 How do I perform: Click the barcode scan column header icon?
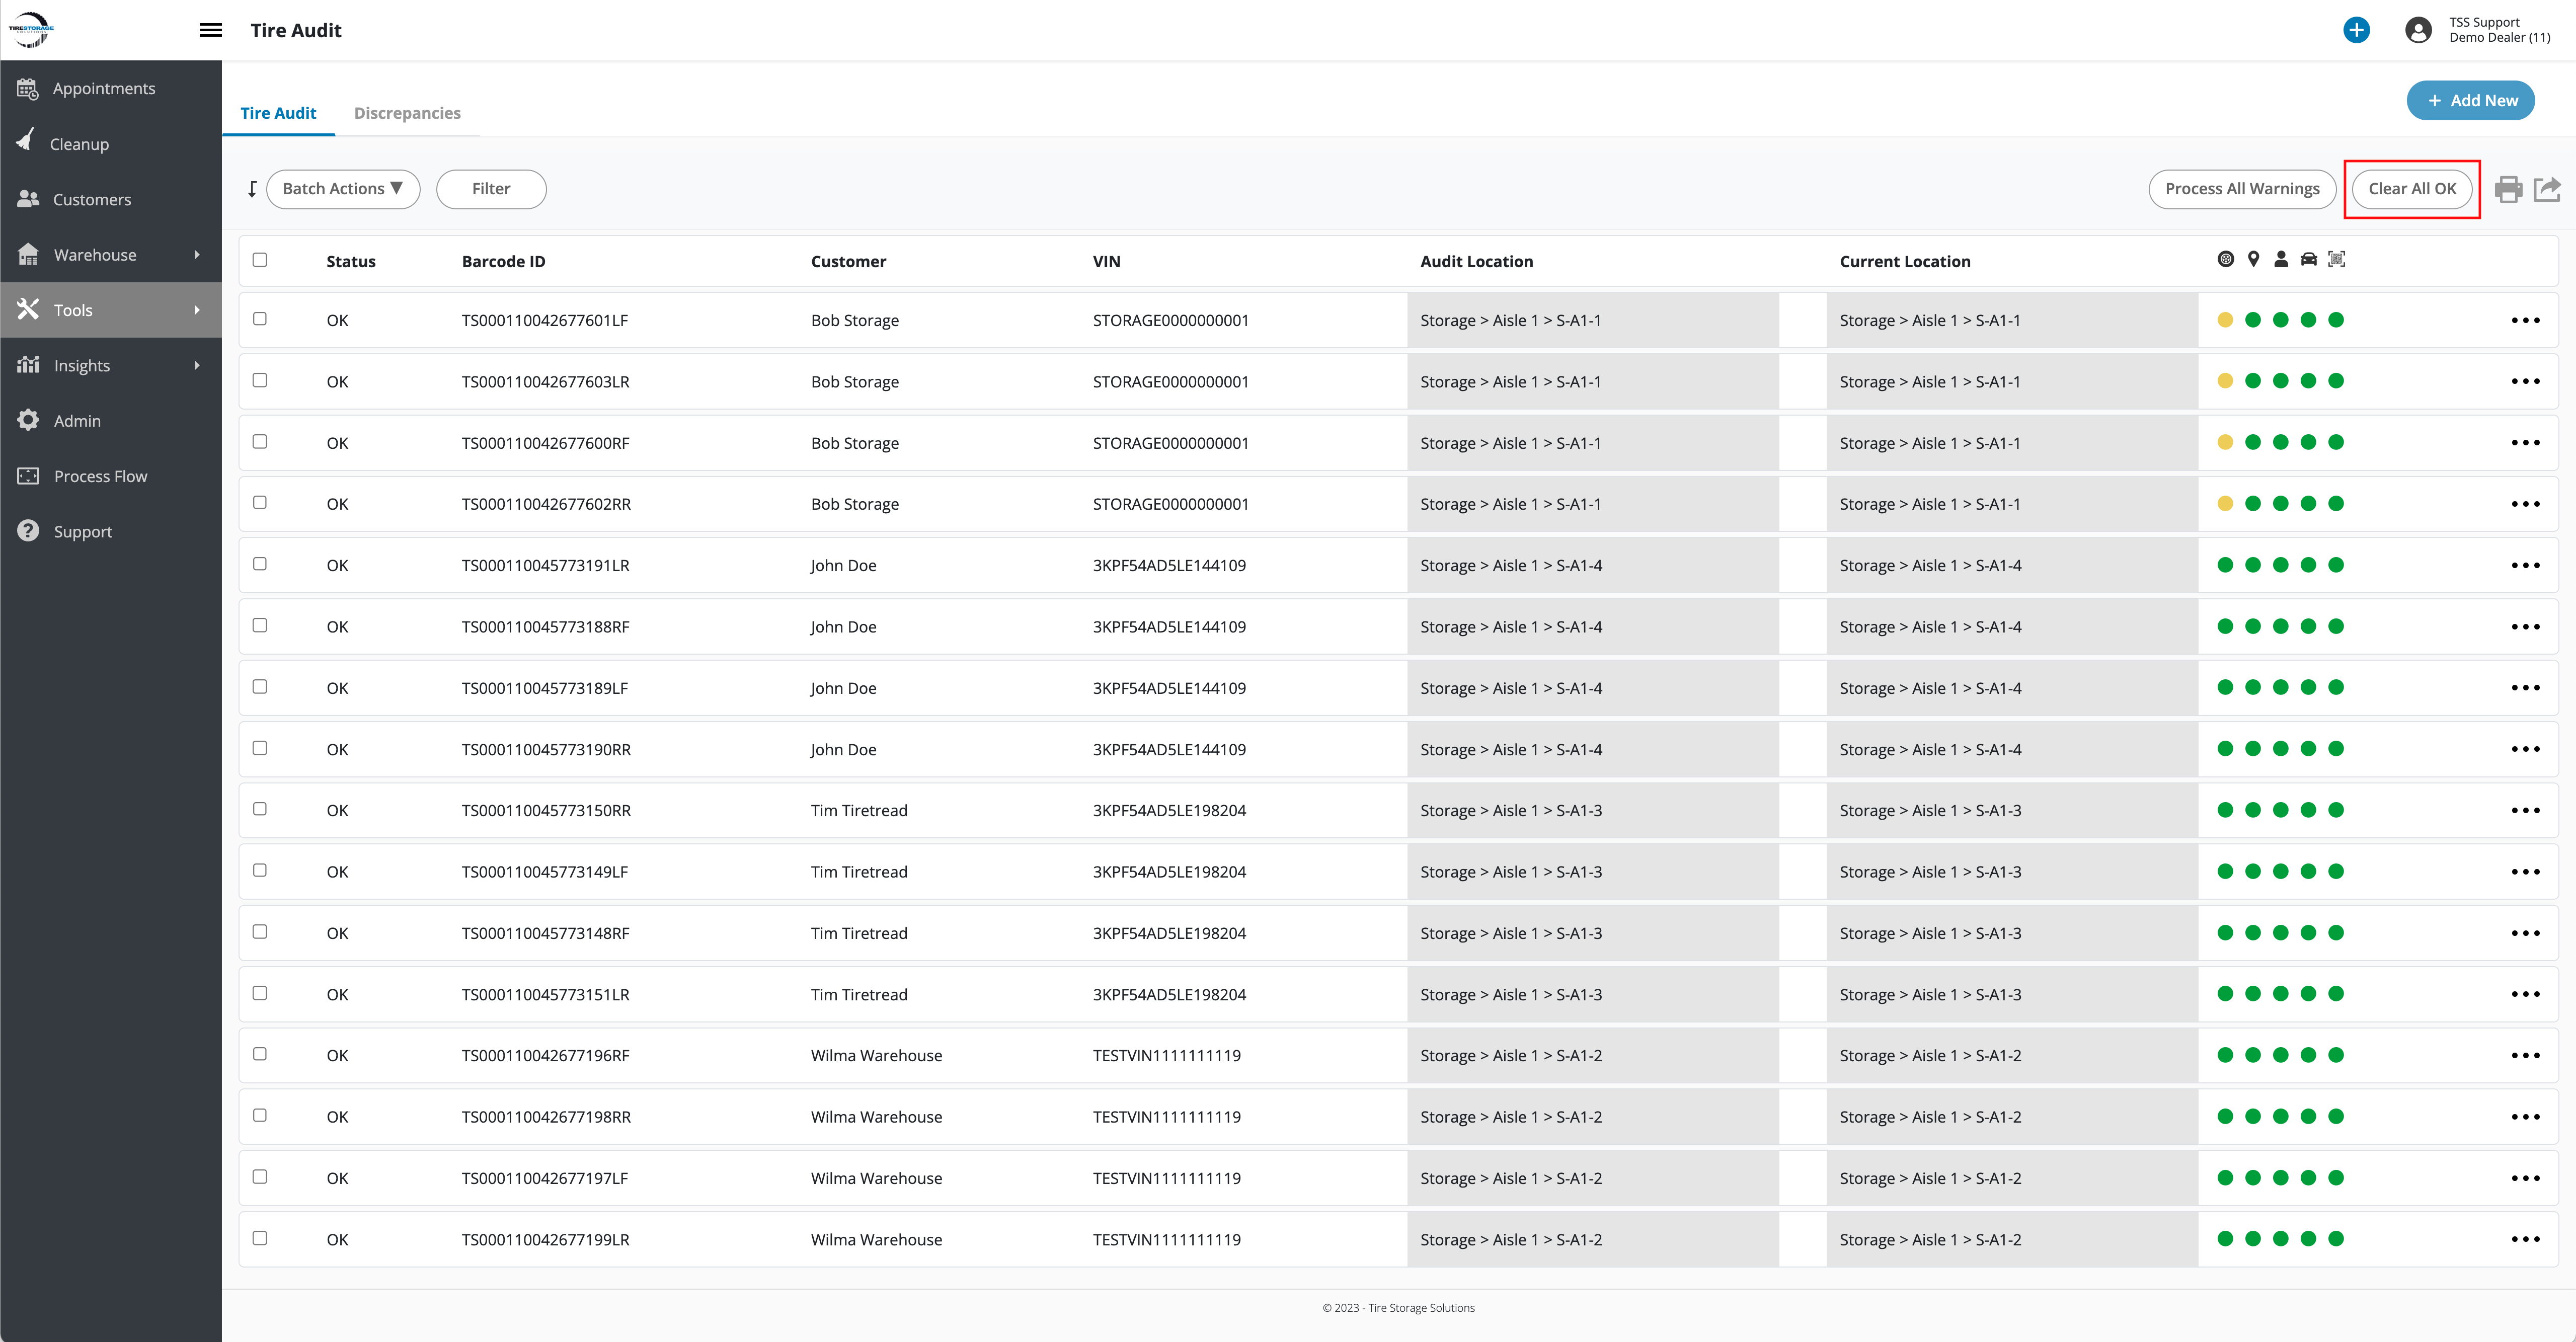2336,260
